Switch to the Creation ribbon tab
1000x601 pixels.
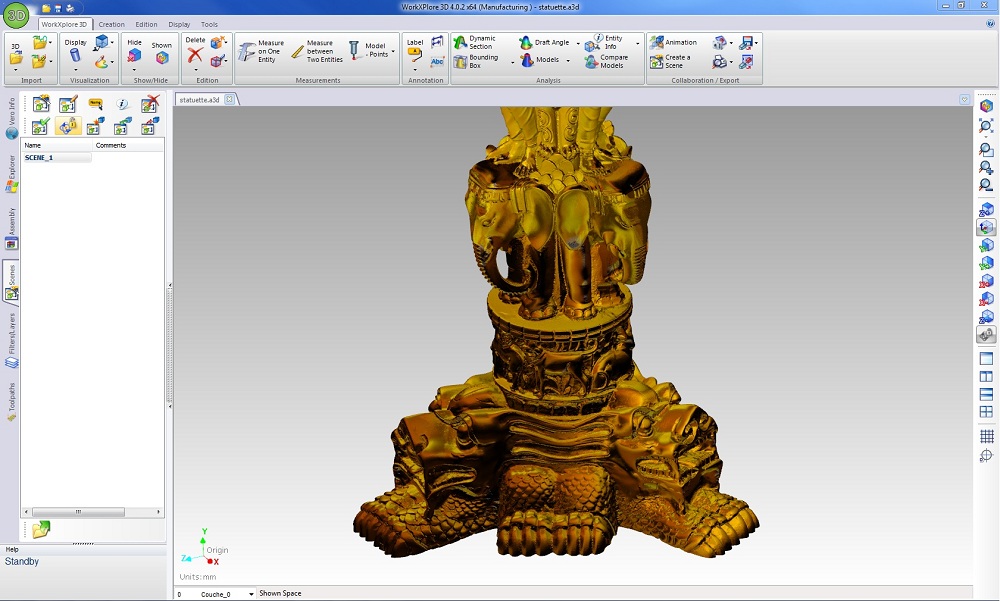pyautogui.click(x=111, y=24)
